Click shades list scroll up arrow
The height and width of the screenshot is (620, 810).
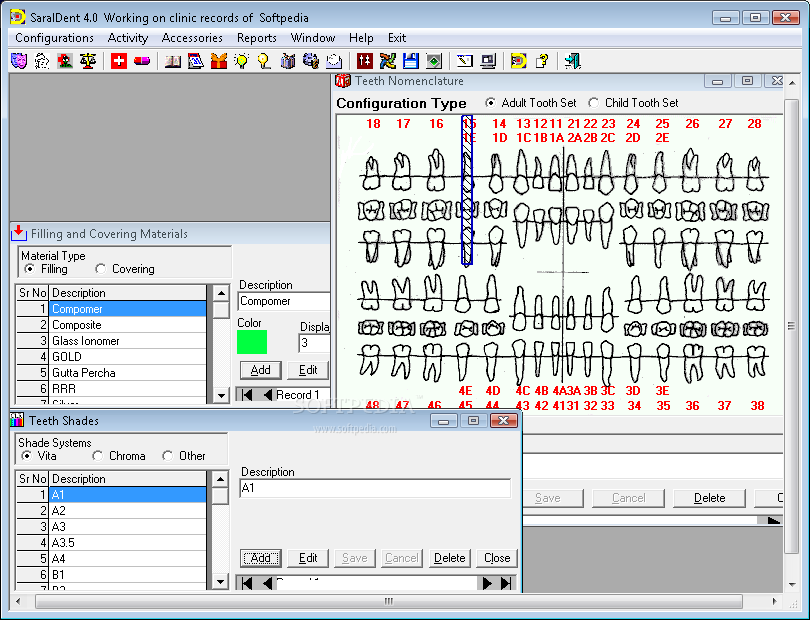[221, 479]
